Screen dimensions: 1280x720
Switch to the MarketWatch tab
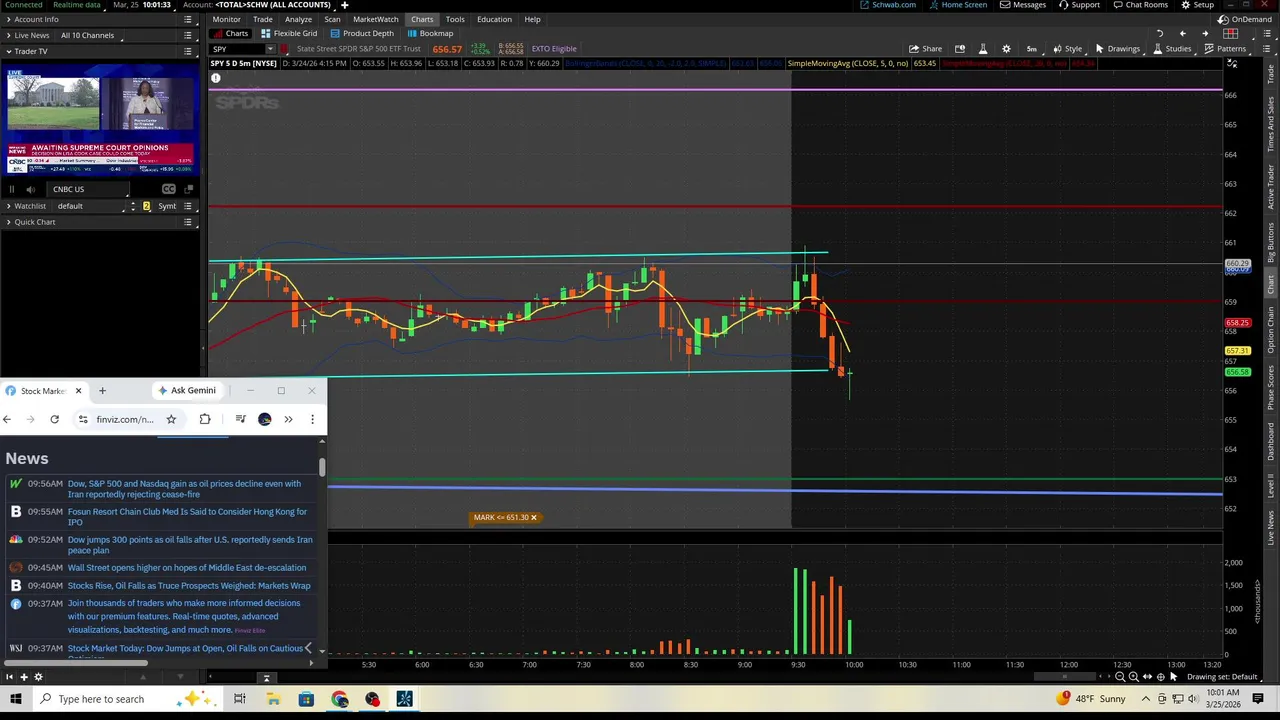pos(375,19)
